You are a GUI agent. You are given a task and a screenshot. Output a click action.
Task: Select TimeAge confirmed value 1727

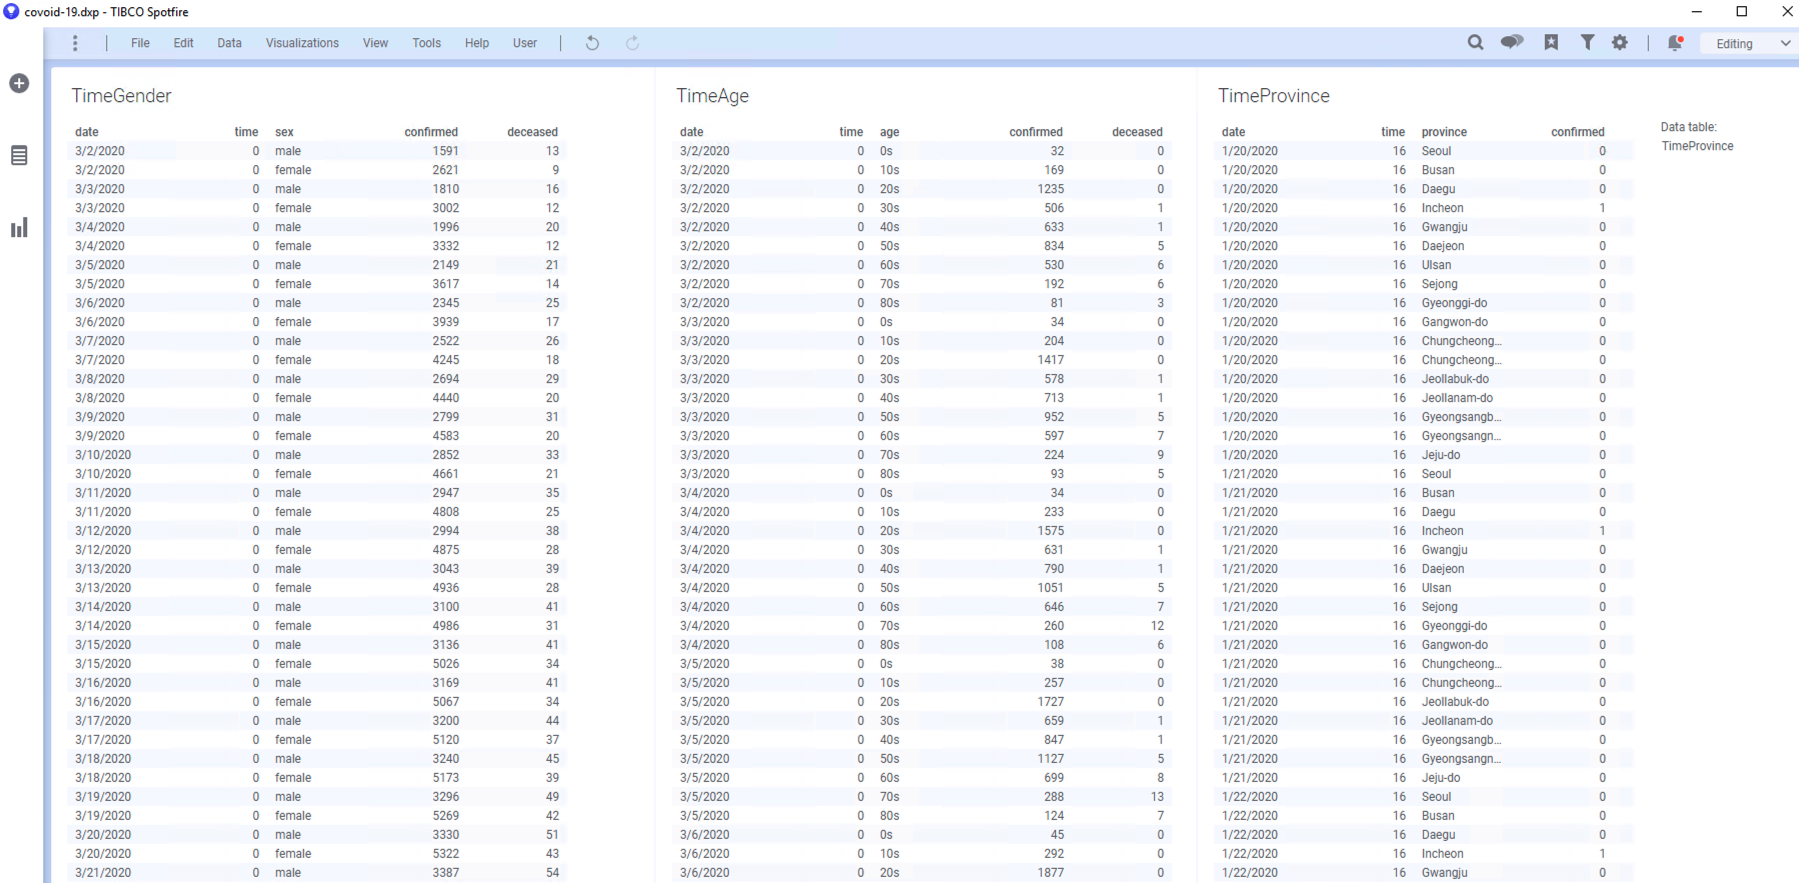(x=1050, y=702)
